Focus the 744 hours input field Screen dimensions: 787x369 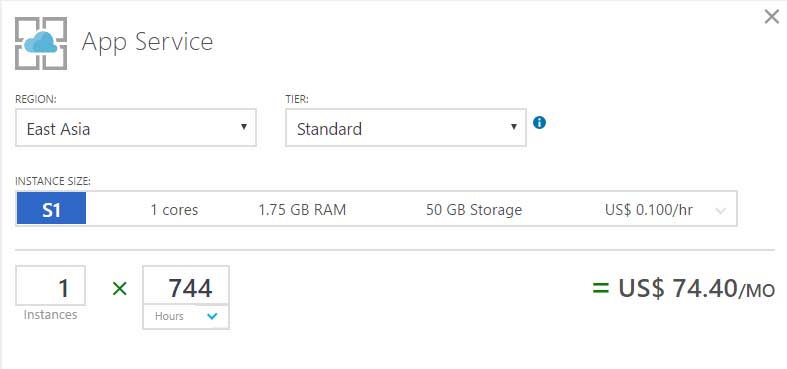click(186, 285)
